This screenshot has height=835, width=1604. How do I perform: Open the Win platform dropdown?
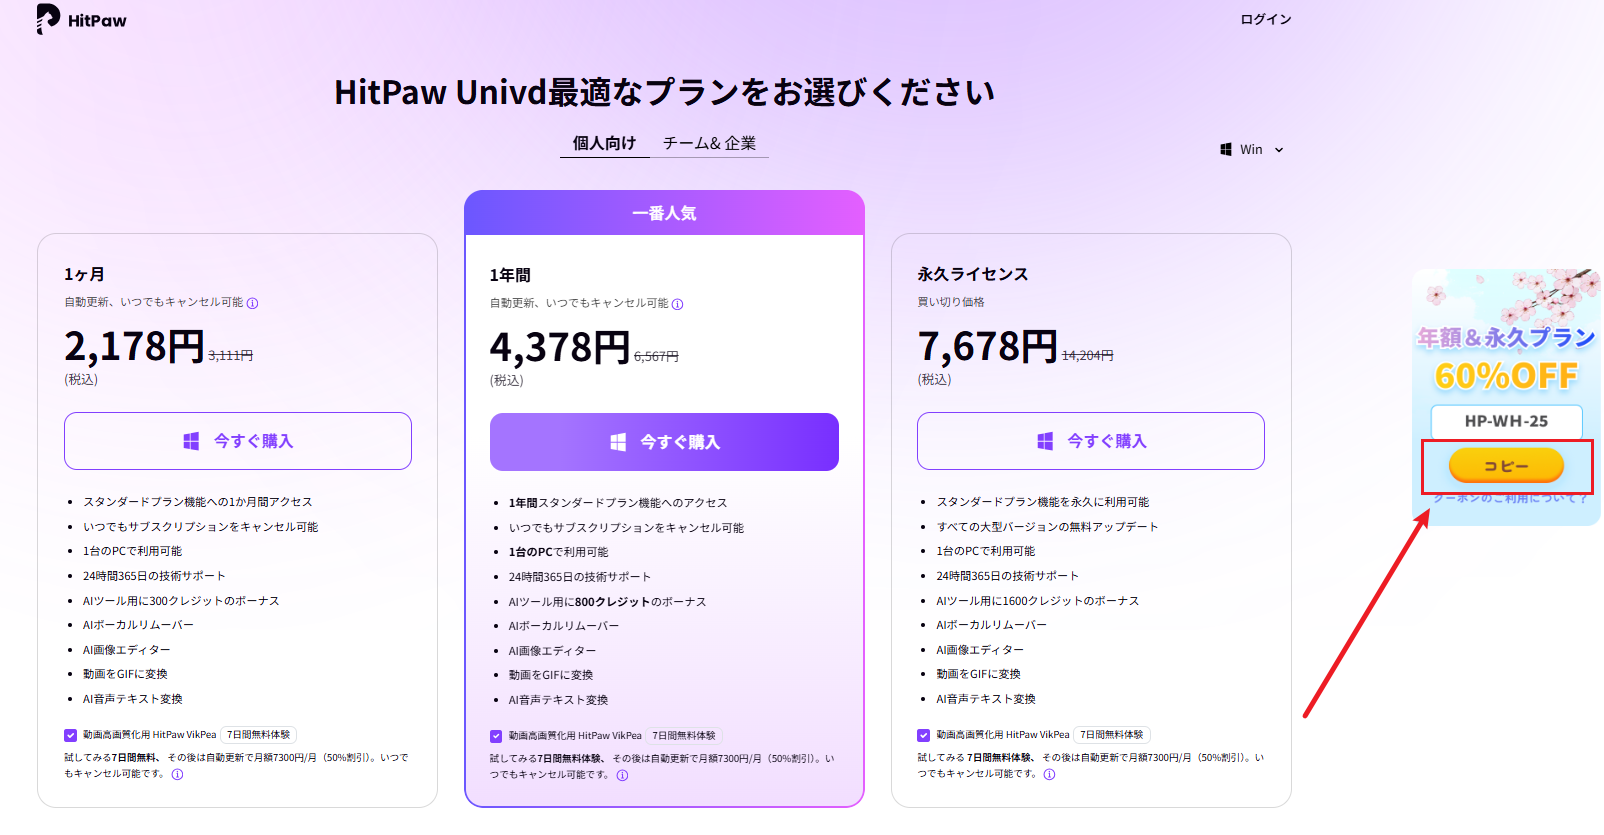coord(1253,150)
